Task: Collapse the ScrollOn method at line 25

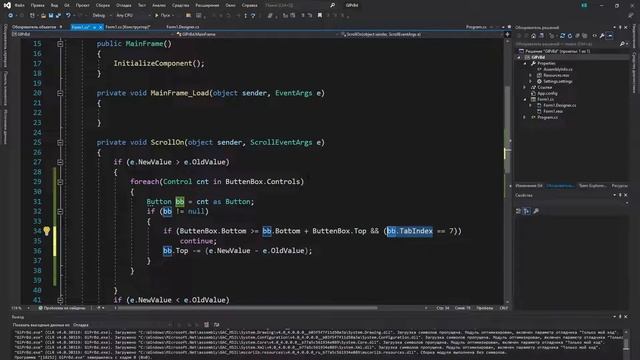Action: pos(60,142)
